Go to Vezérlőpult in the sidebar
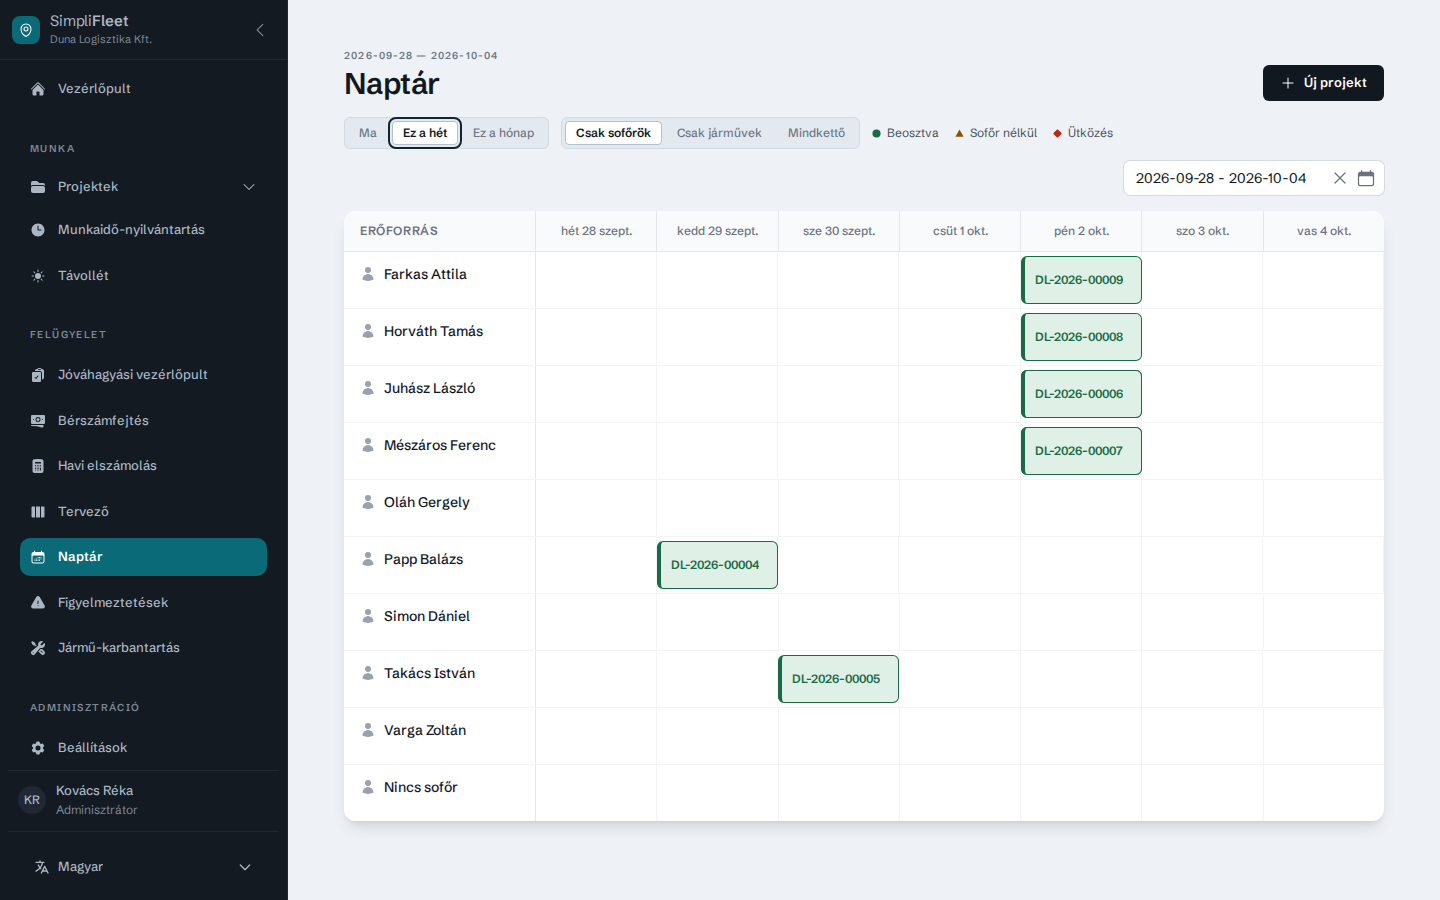 [x=143, y=89]
